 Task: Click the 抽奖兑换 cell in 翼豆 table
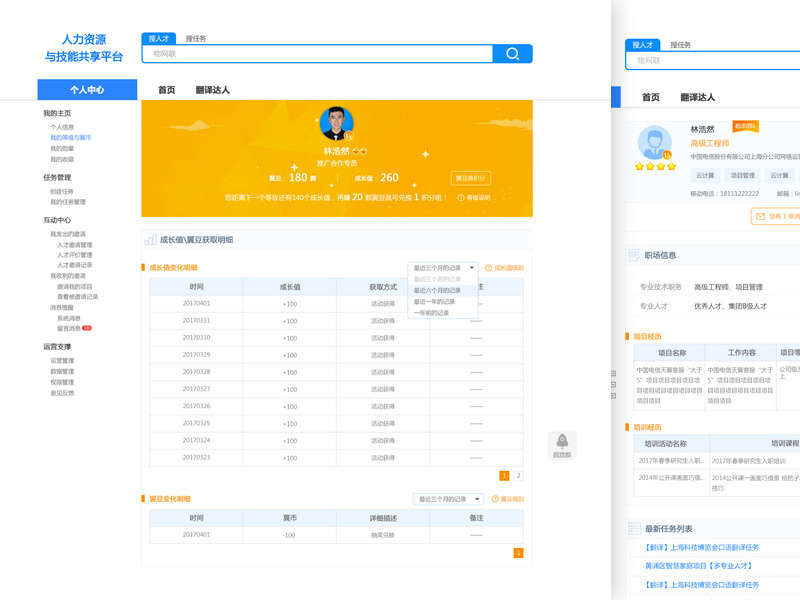pos(383,535)
